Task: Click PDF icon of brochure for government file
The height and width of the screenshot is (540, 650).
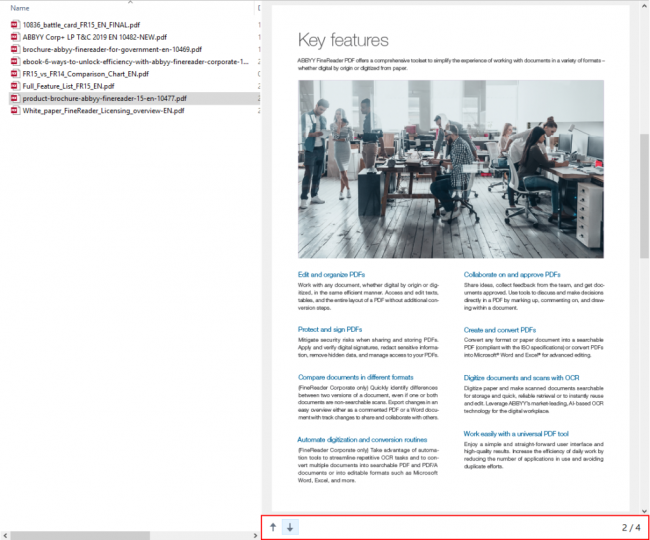Action: (x=14, y=49)
